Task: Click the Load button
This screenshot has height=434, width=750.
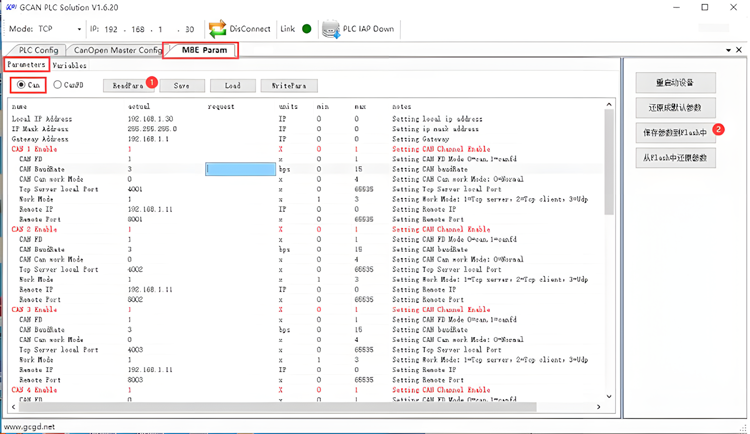Action: pyautogui.click(x=232, y=86)
